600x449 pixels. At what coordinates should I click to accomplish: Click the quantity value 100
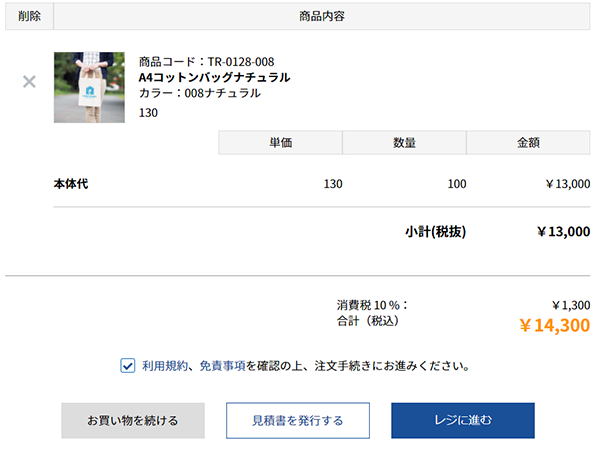(x=457, y=184)
